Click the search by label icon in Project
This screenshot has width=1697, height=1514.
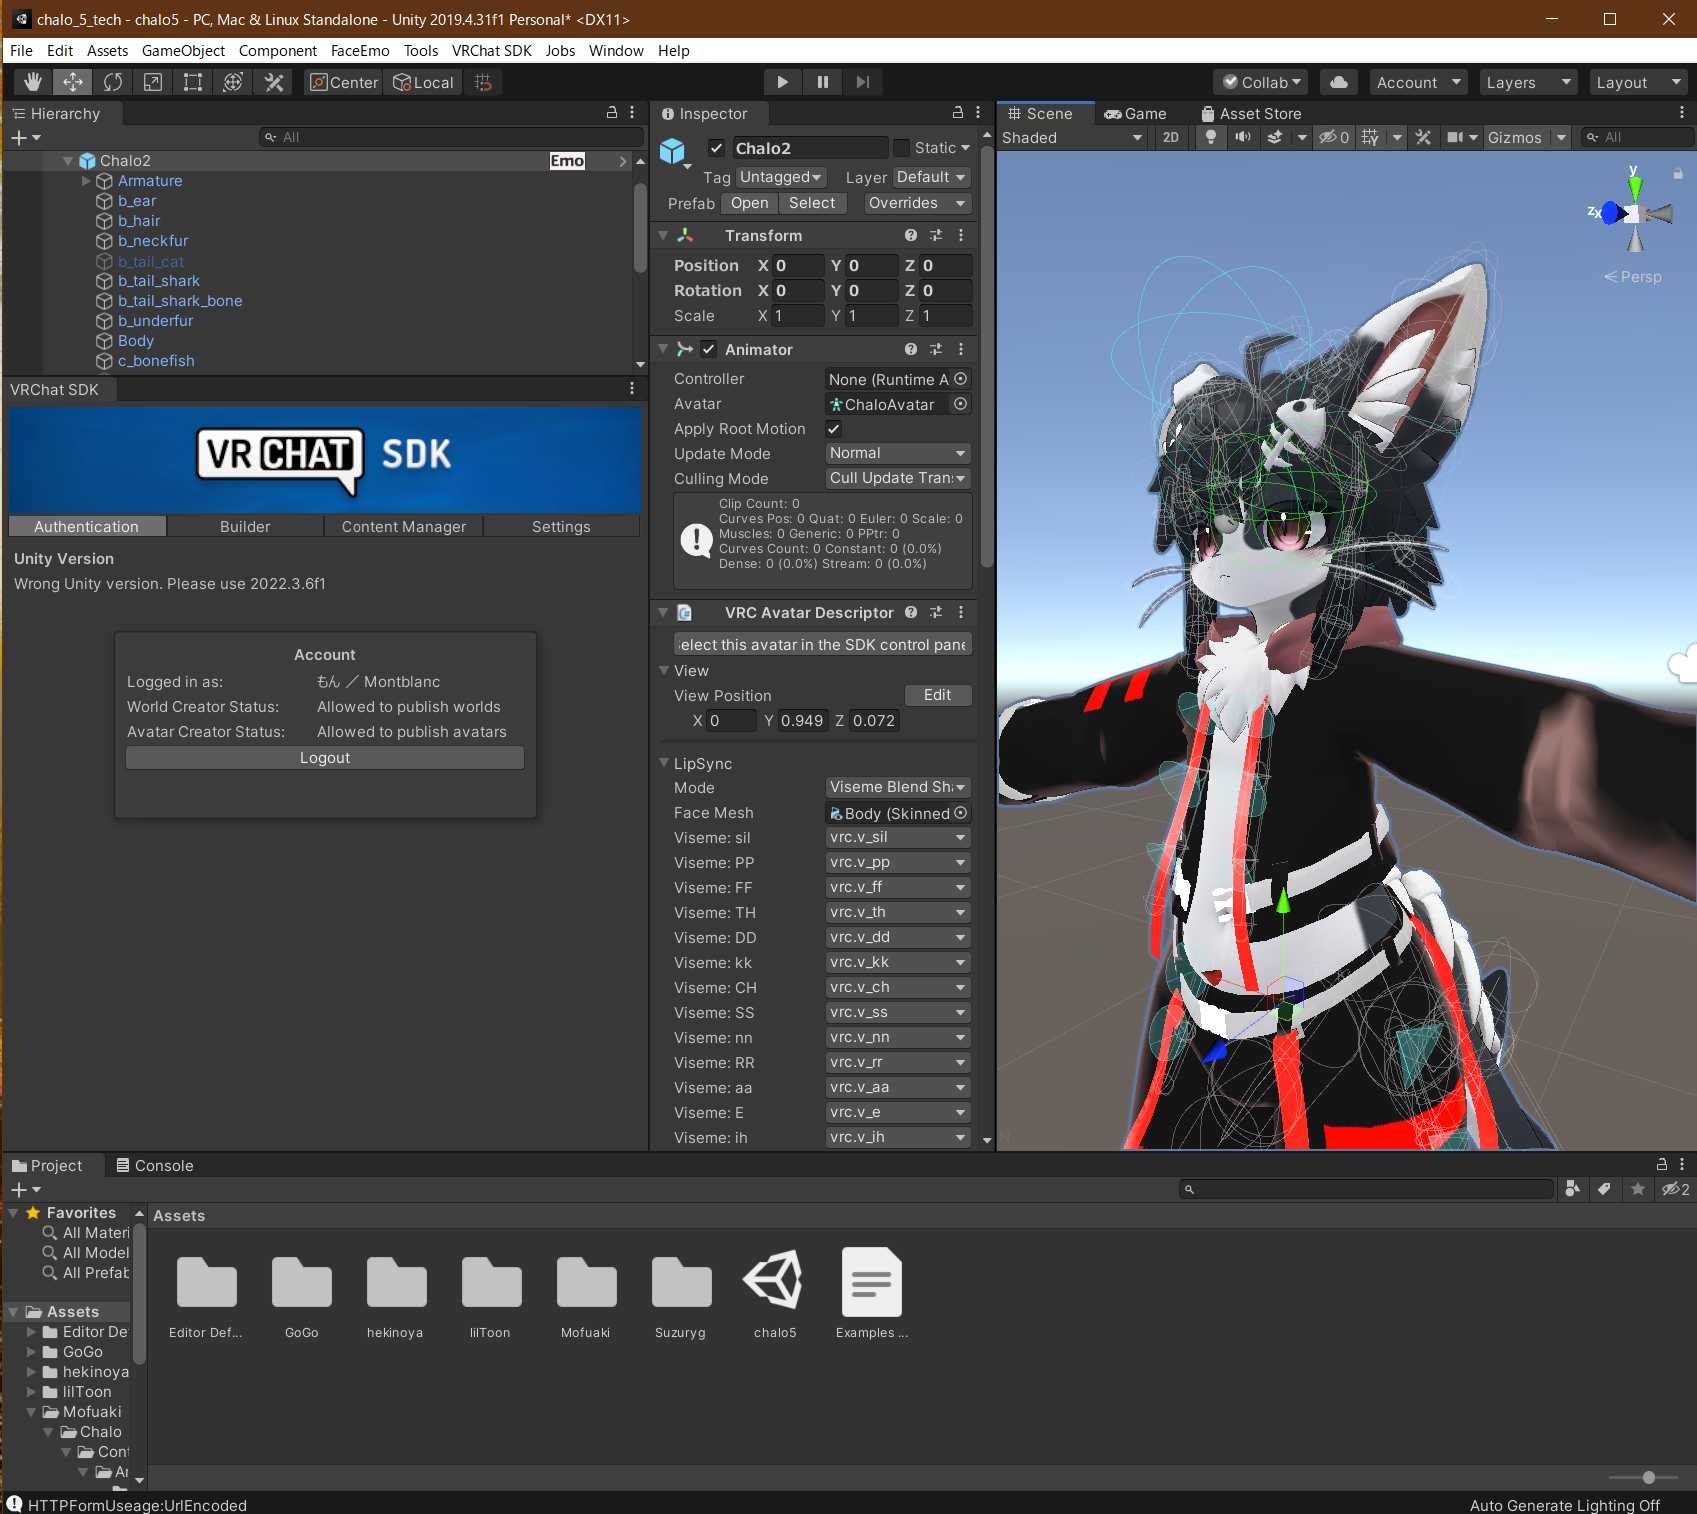(x=1604, y=1189)
